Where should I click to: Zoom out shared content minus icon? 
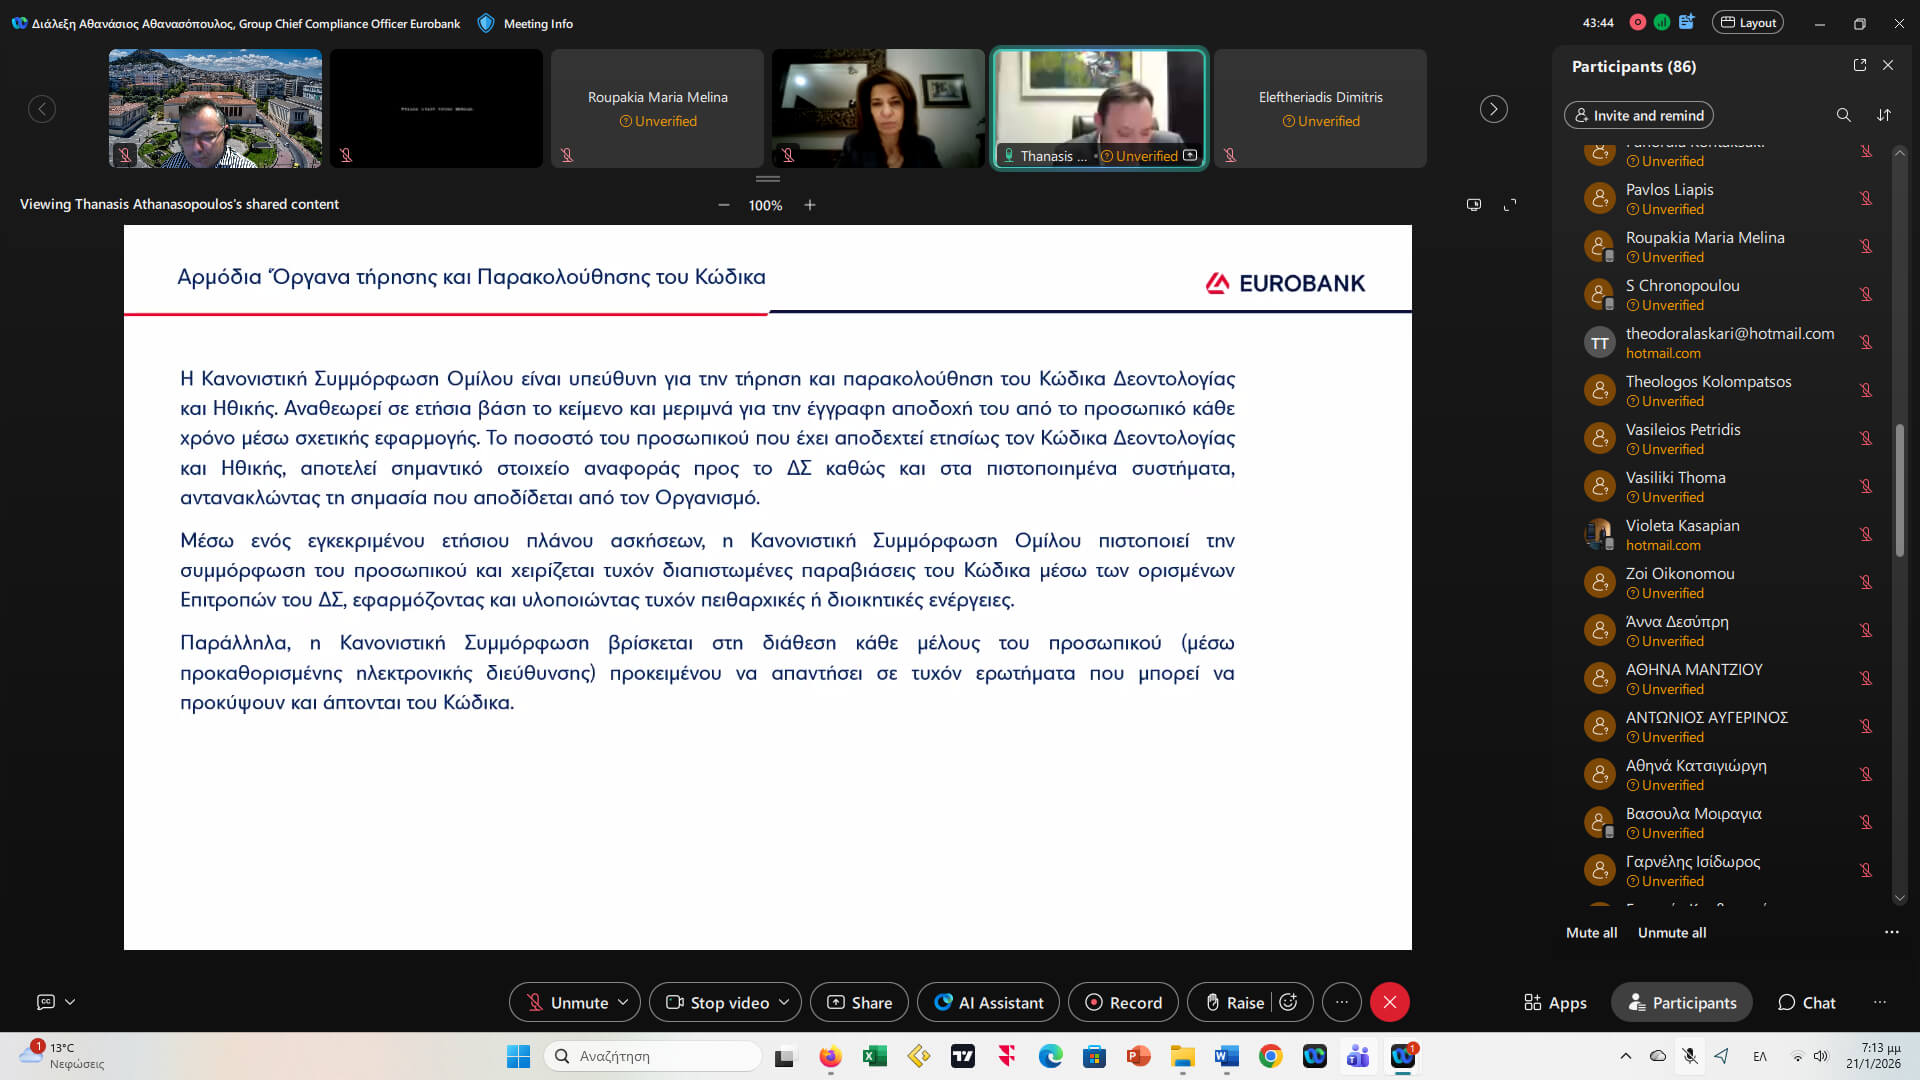tap(723, 205)
